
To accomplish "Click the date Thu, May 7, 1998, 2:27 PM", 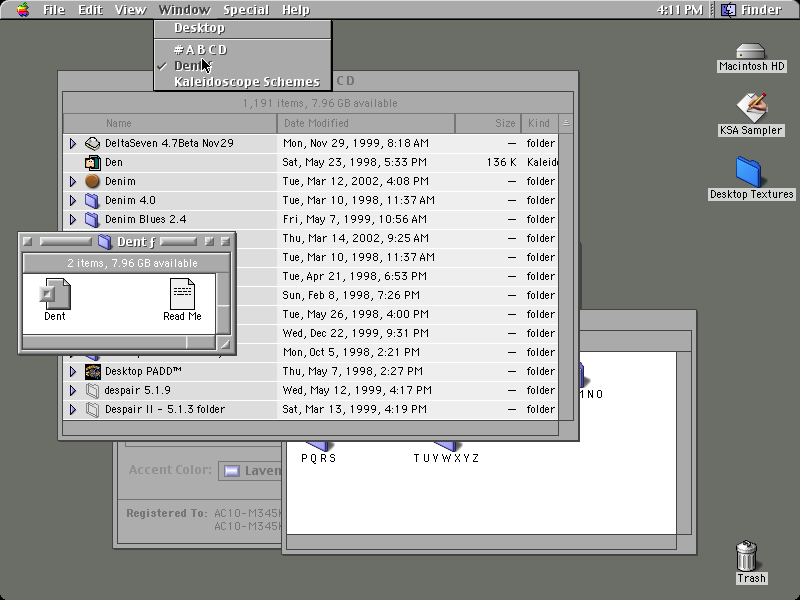I will 353,371.
